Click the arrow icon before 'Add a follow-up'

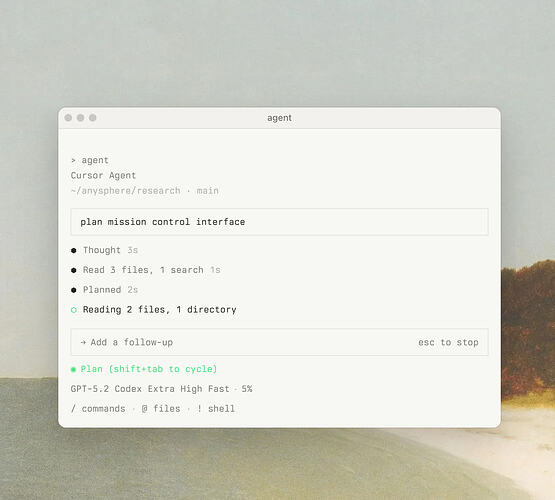[x=83, y=343]
